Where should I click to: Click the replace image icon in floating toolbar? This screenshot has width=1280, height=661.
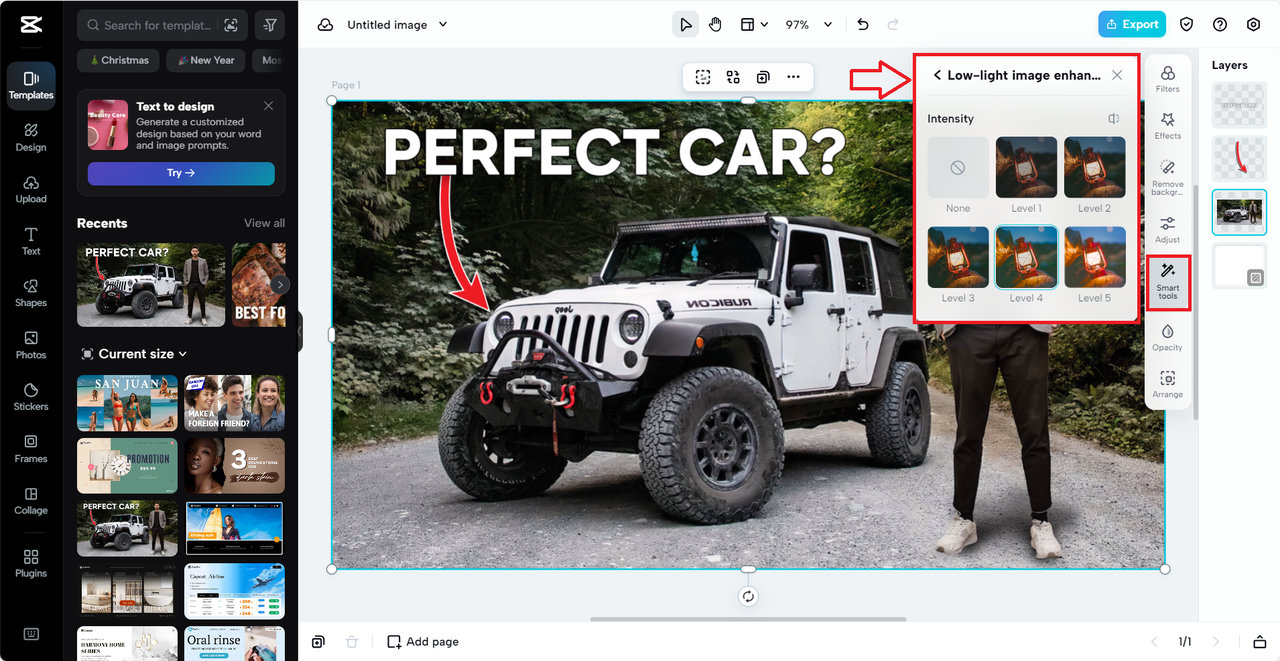pyautogui.click(x=733, y=77)
